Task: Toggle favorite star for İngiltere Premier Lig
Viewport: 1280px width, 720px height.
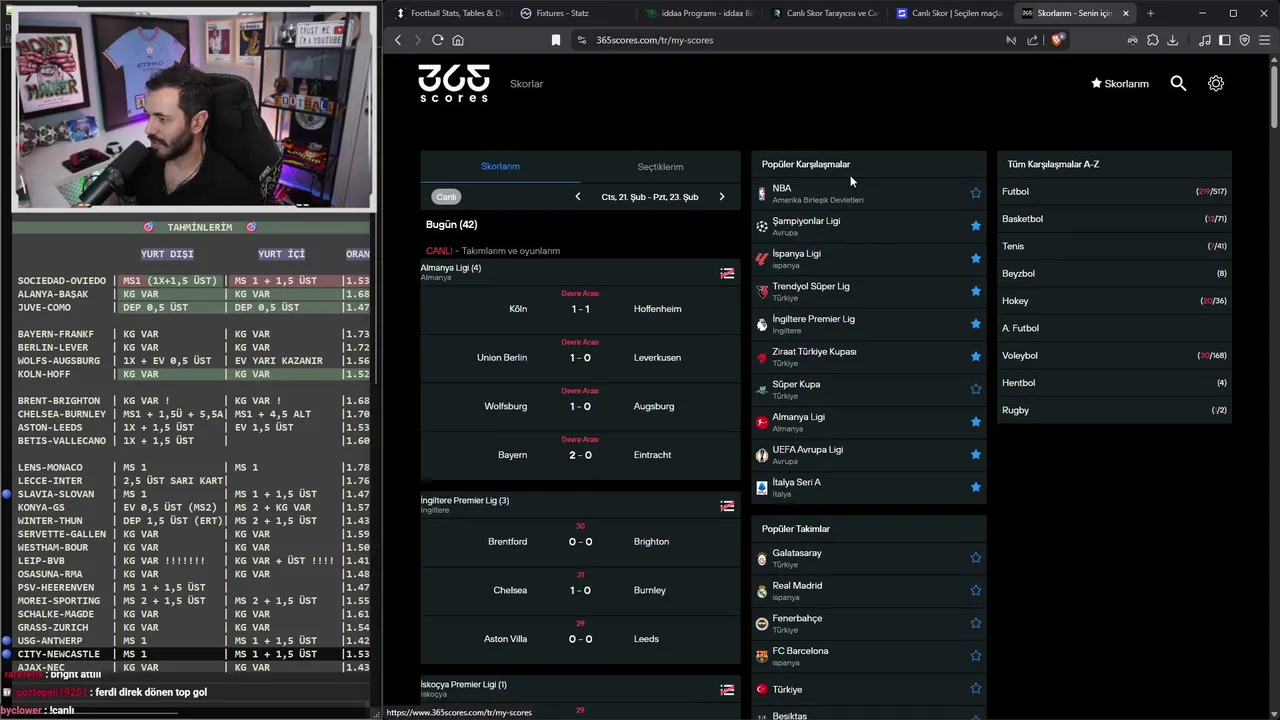Action: [x=976, y=324]
